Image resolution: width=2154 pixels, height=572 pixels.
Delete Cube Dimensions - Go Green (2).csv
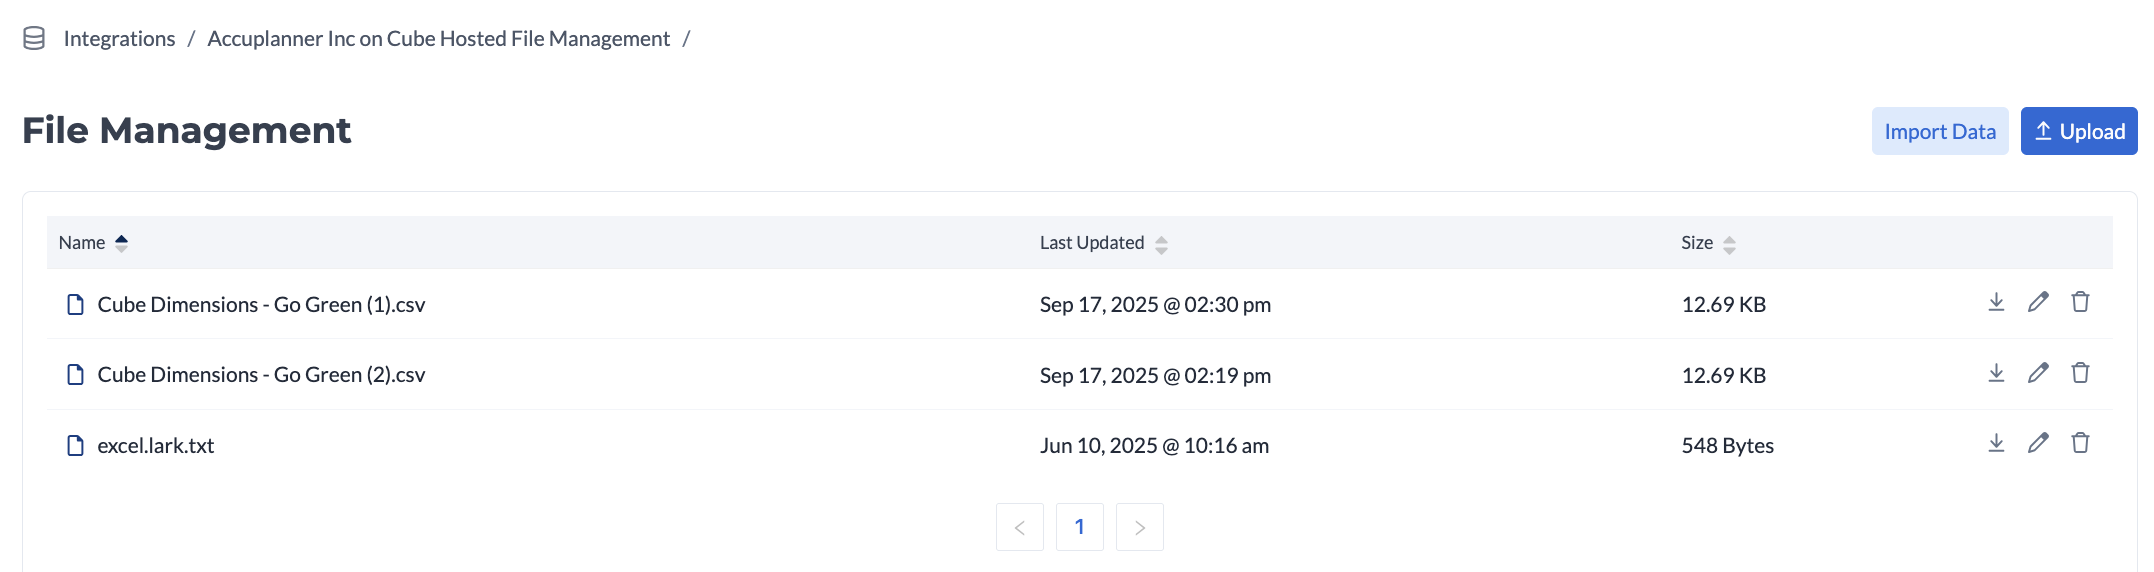pyautogui.click(x=2080, y=373)
